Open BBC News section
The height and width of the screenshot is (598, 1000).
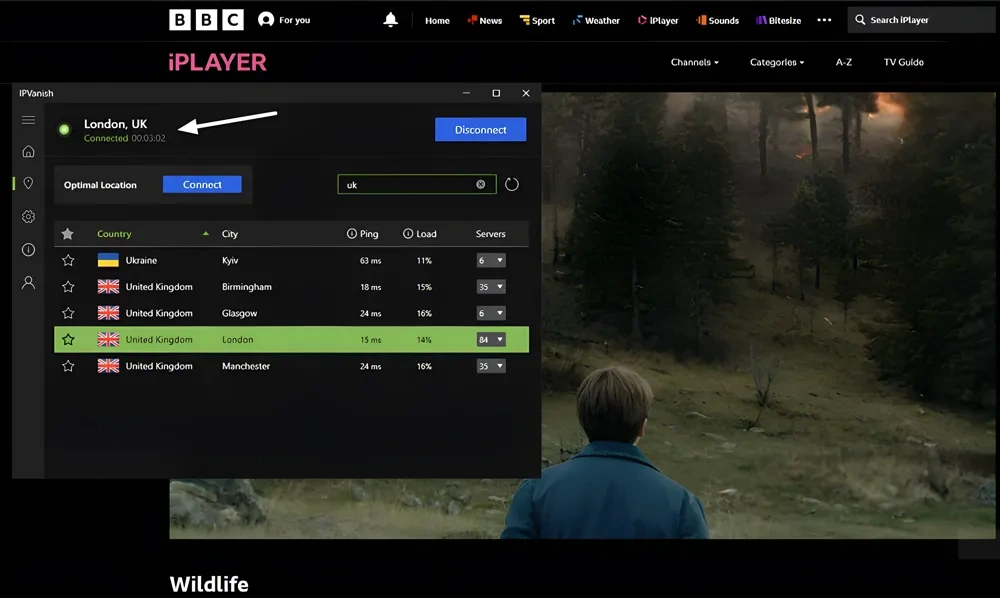(x=485, y=20)
